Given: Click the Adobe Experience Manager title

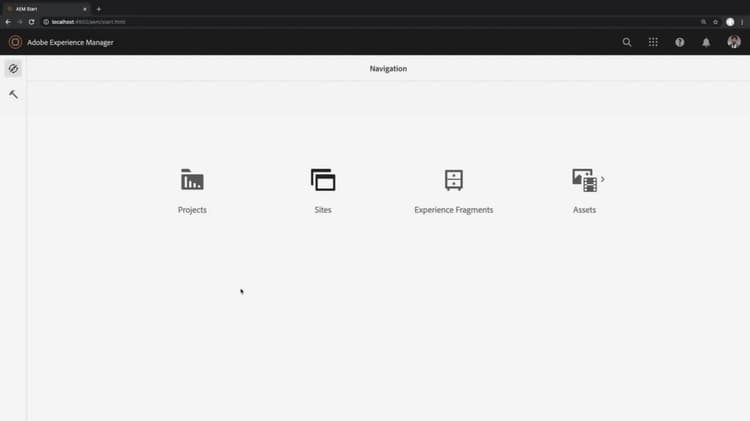Looking at the screenshot, I should click(70, 43).
